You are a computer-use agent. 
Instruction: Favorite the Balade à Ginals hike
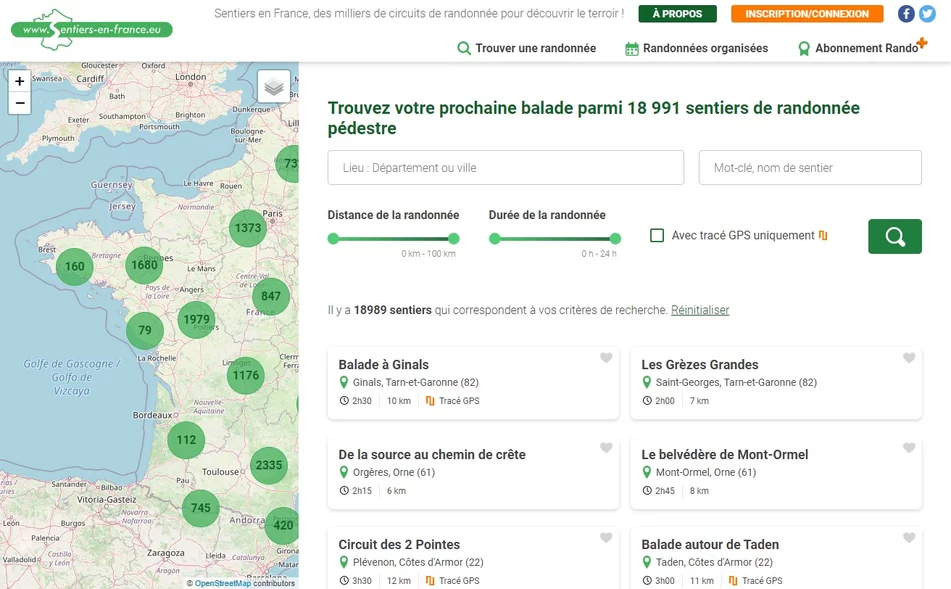point(606,358)
